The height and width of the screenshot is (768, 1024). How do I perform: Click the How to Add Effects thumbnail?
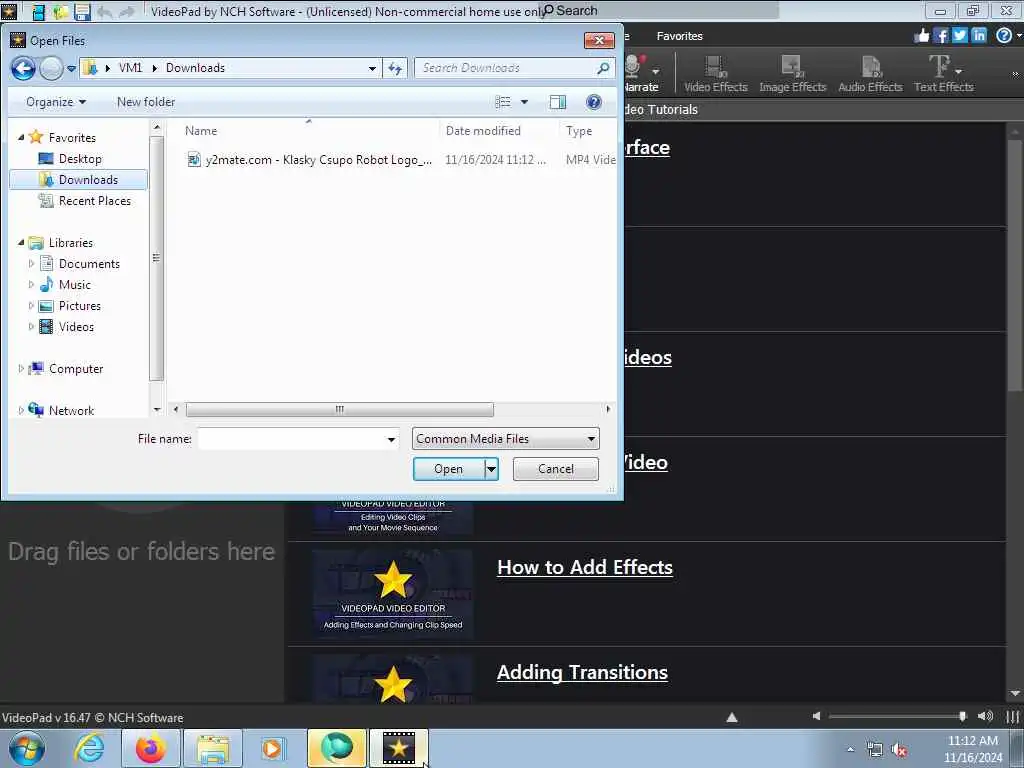click(x=392, y=594)
